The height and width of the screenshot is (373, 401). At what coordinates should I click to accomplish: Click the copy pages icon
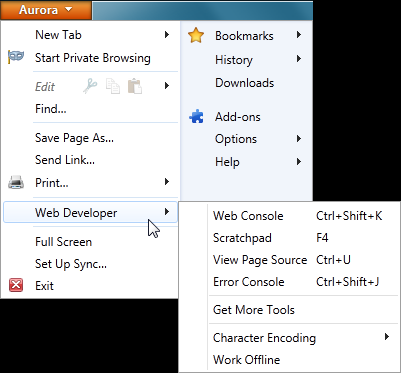[x=113, y=86]
